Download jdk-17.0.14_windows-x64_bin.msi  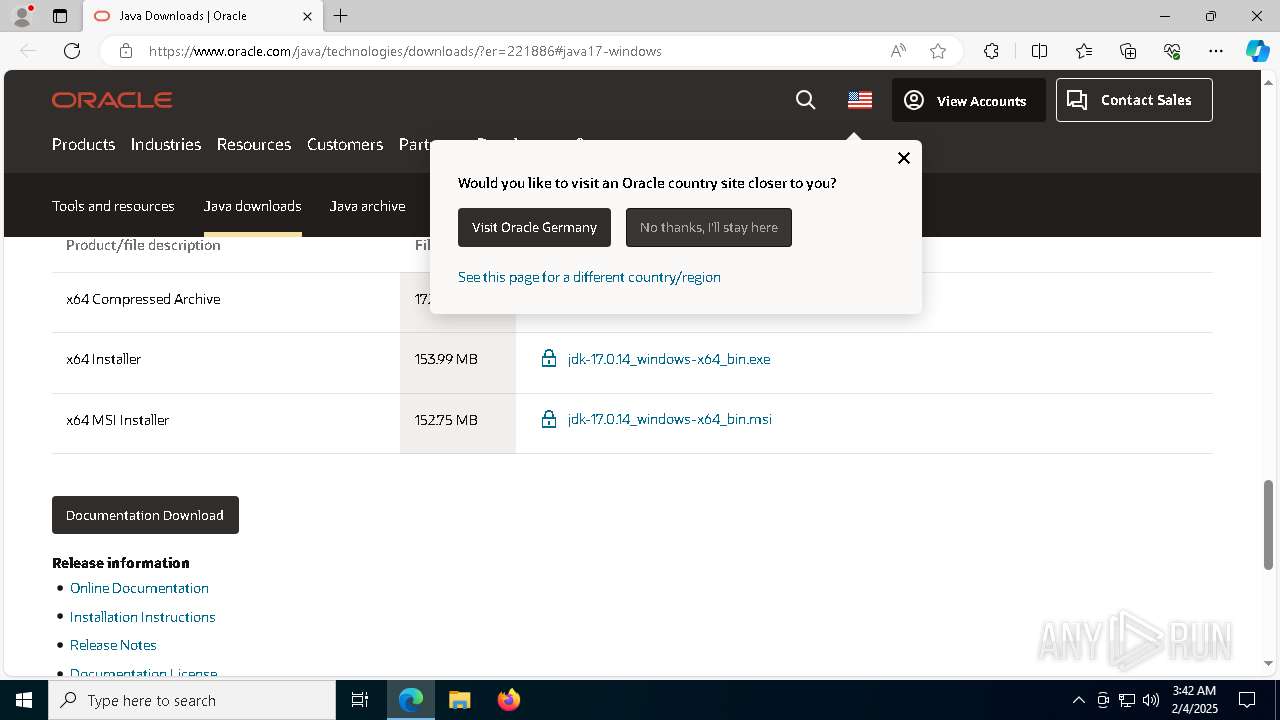click(x=669, y=419)
